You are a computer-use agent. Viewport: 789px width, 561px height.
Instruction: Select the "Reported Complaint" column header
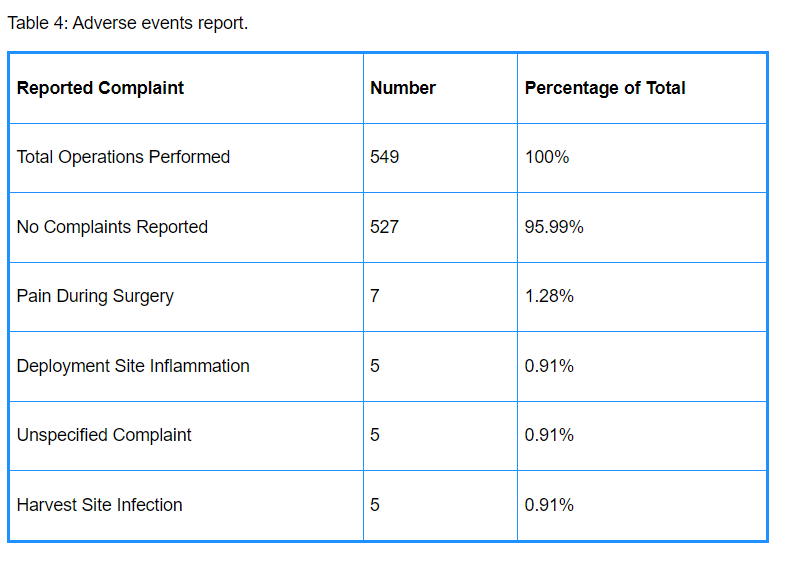click(x=100, y=88)
